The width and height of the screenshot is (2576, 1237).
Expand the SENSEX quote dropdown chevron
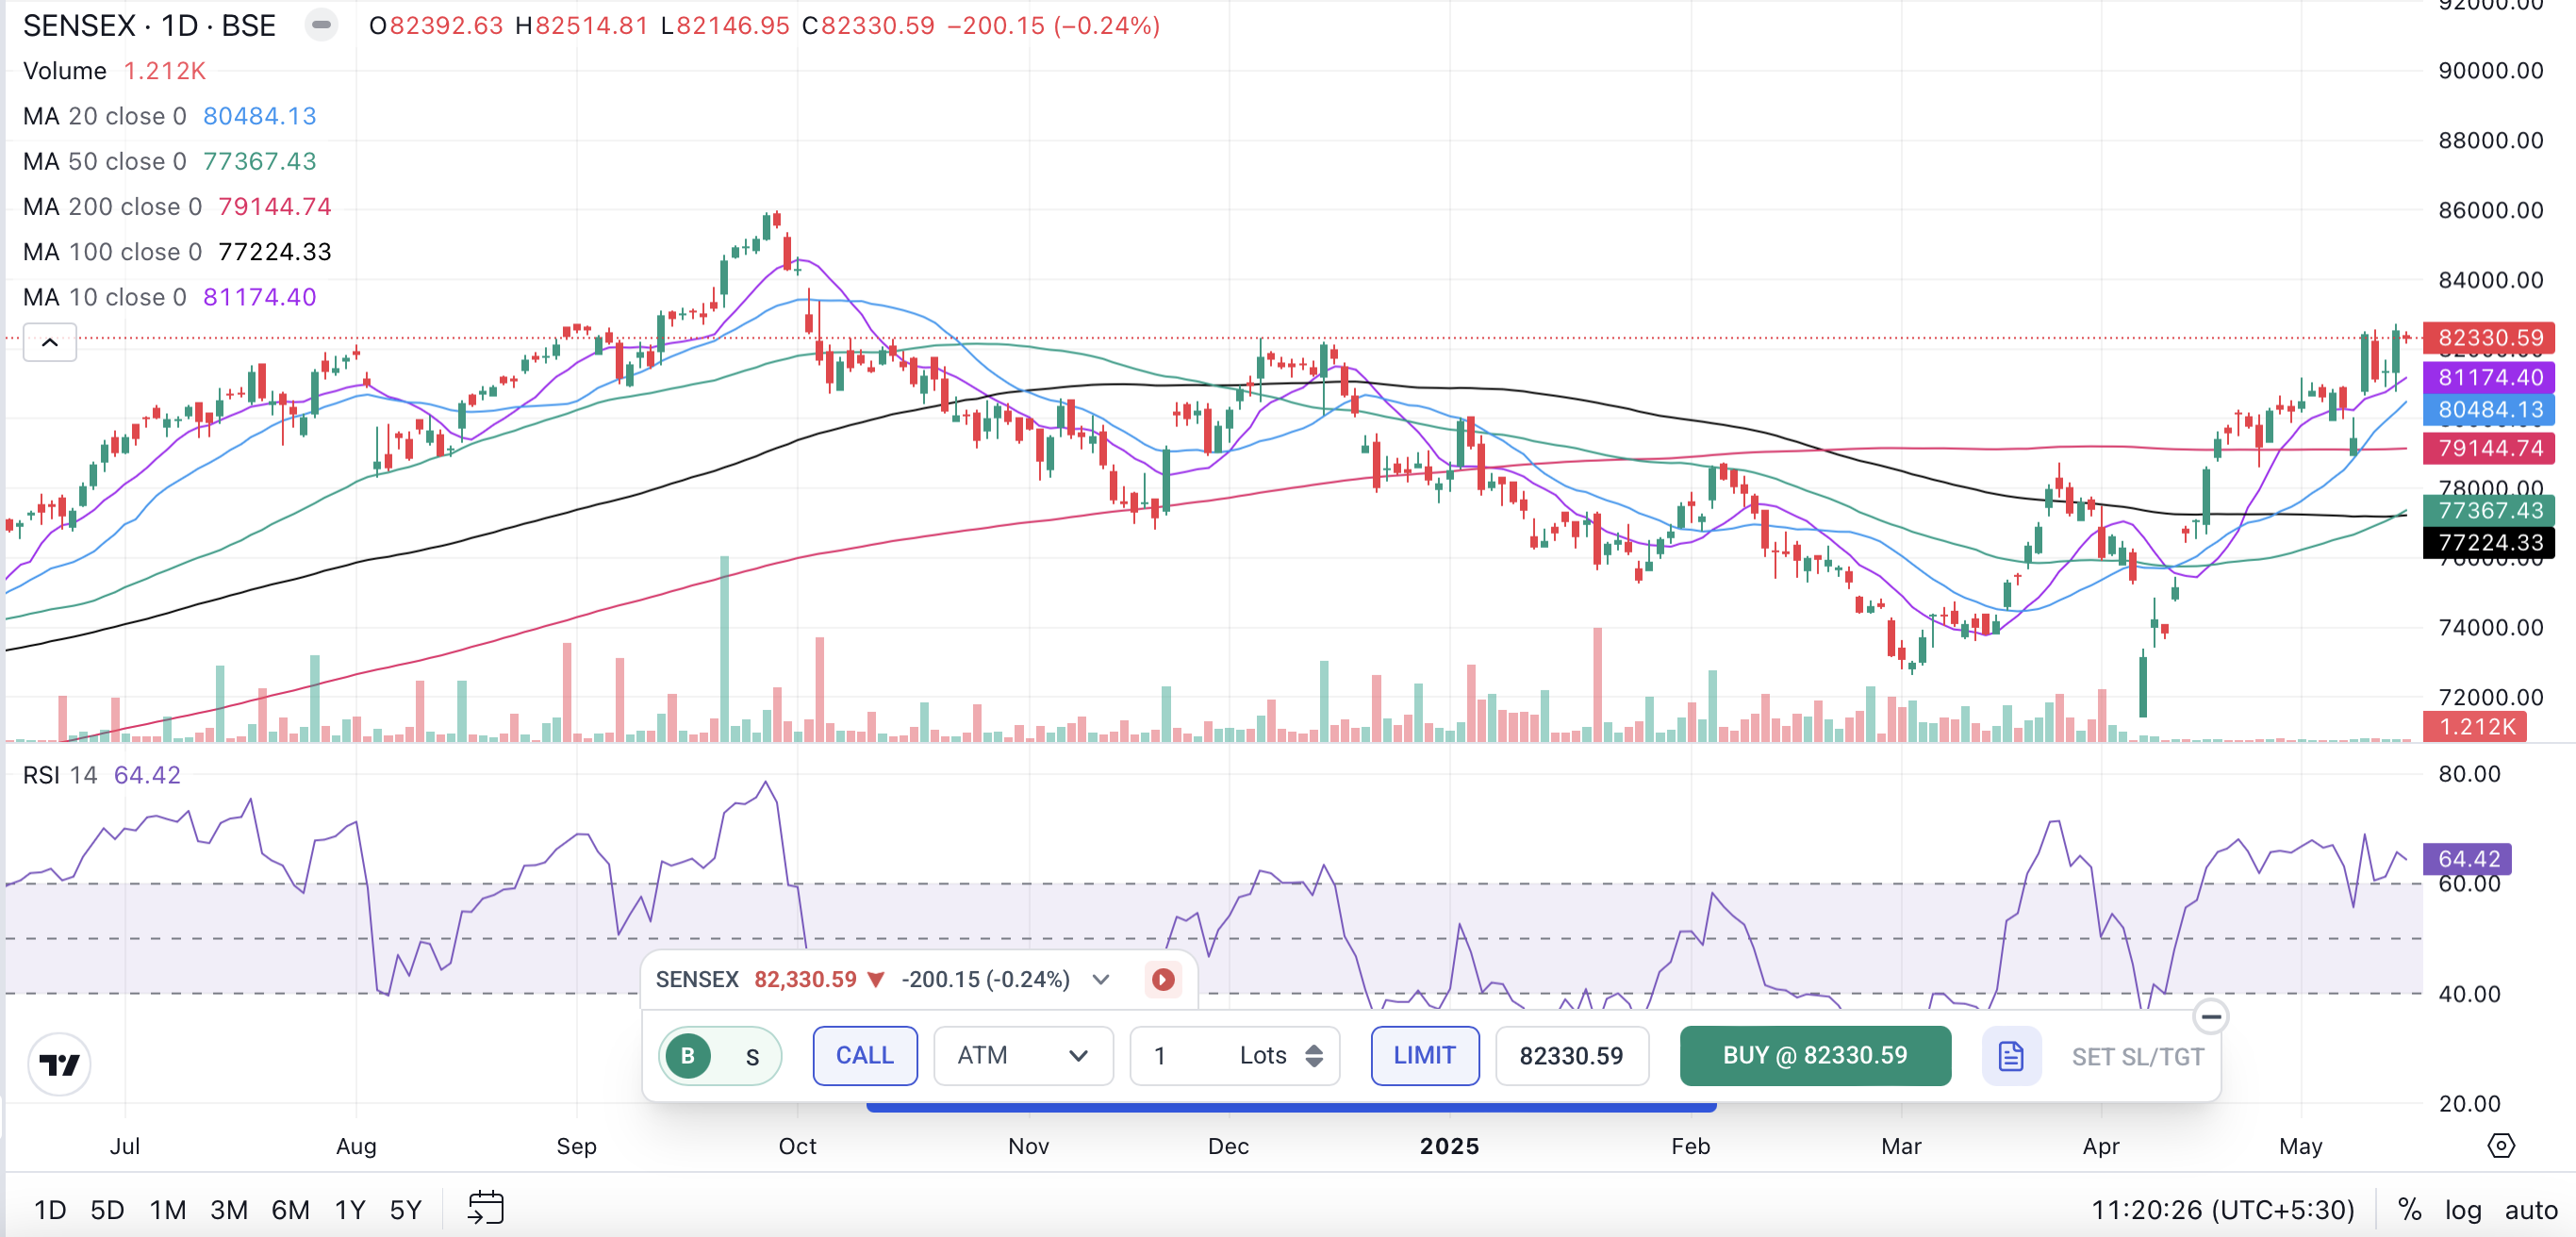[1101, 979]
